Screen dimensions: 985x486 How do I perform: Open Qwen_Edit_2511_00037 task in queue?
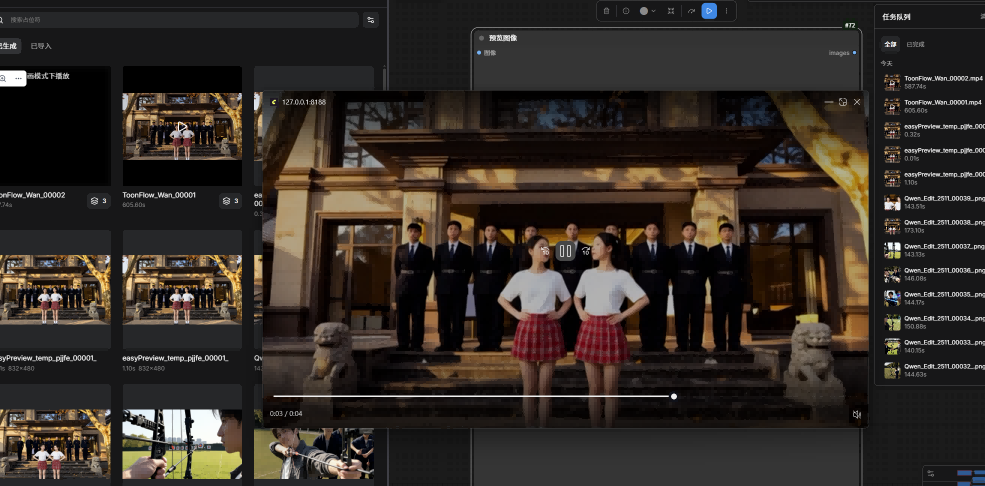point(933,250)
